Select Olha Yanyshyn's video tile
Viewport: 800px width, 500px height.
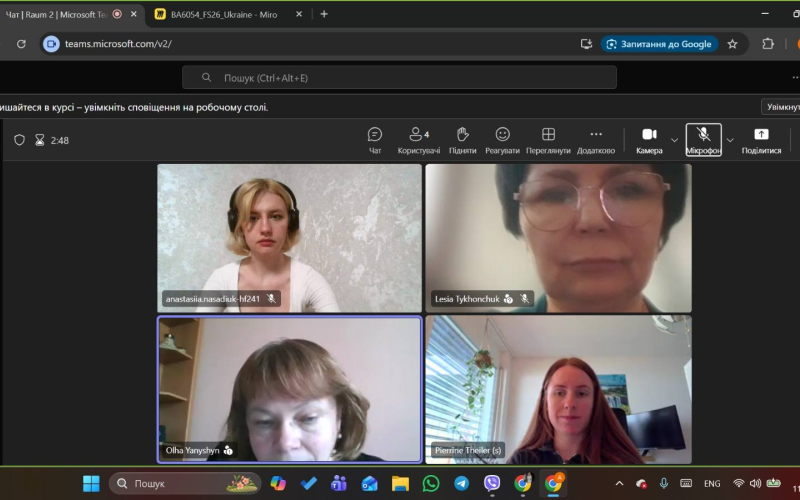point(289,389)
